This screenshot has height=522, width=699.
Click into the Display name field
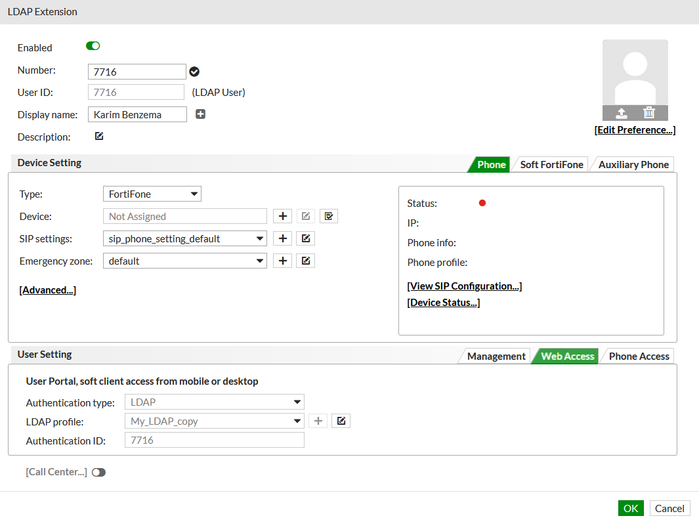pyautogui.click(x=137, y=114)
